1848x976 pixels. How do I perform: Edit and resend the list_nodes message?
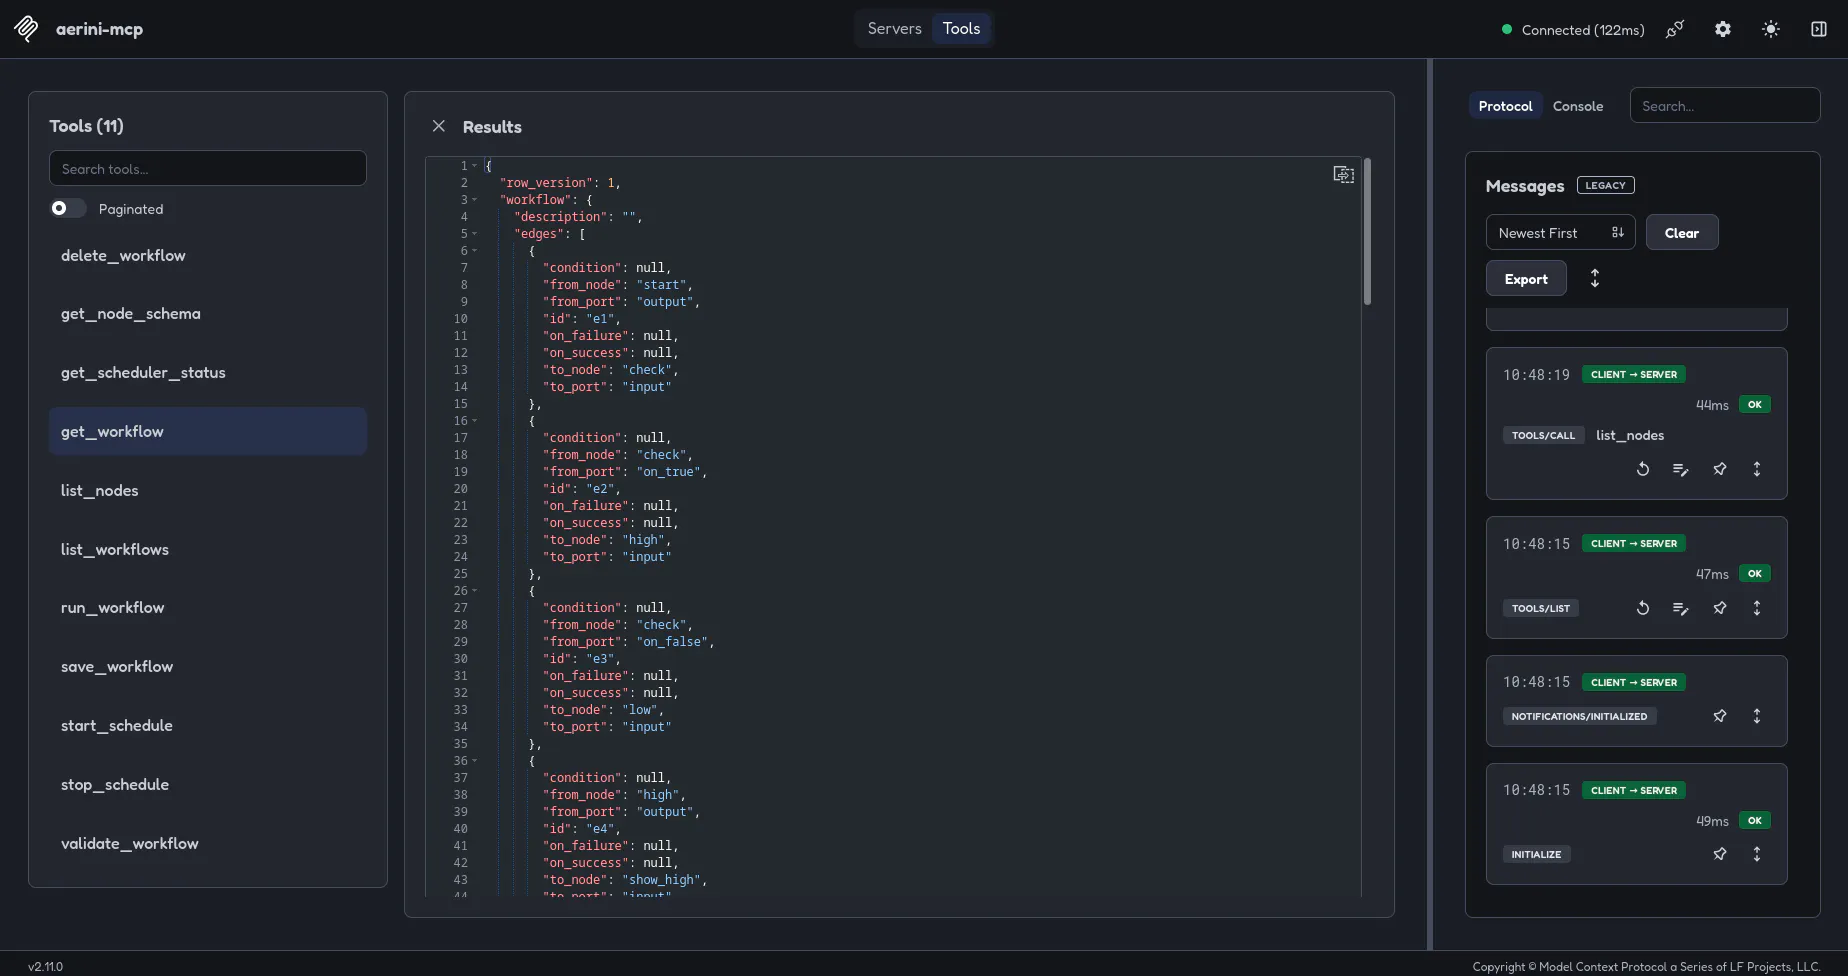pos(1680,469)
